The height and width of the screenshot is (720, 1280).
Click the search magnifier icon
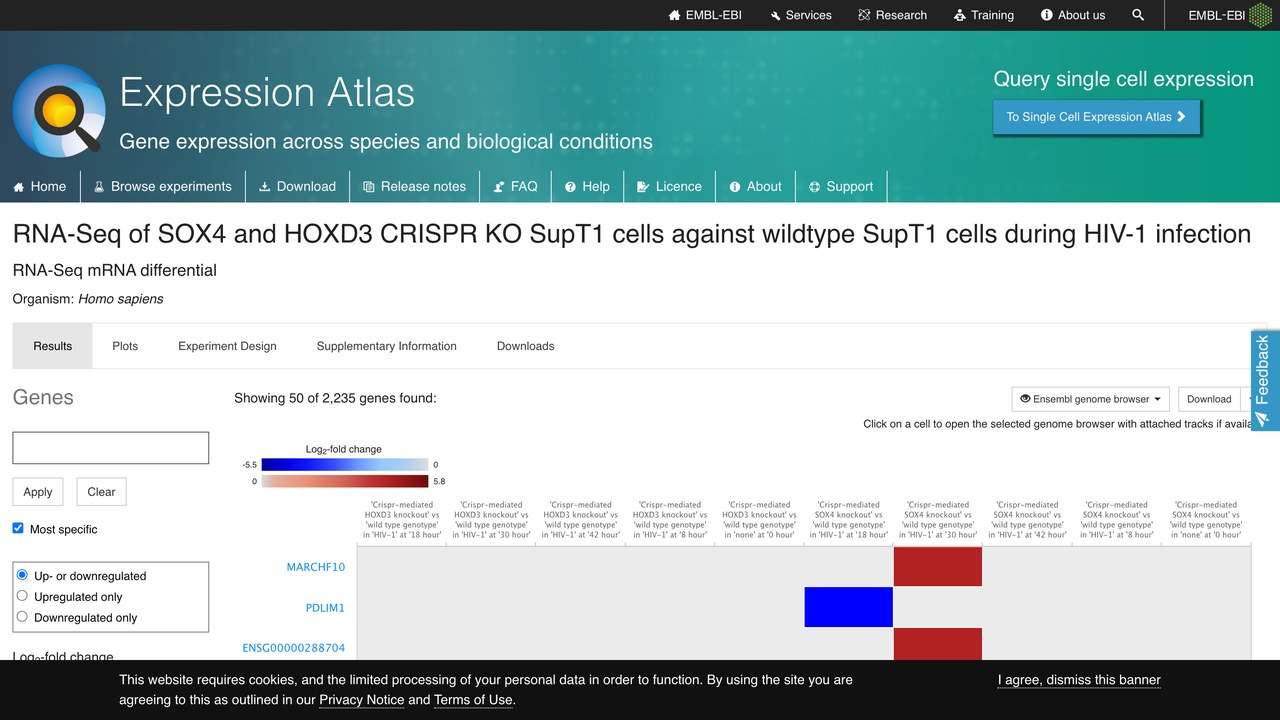click(1138, 15)
